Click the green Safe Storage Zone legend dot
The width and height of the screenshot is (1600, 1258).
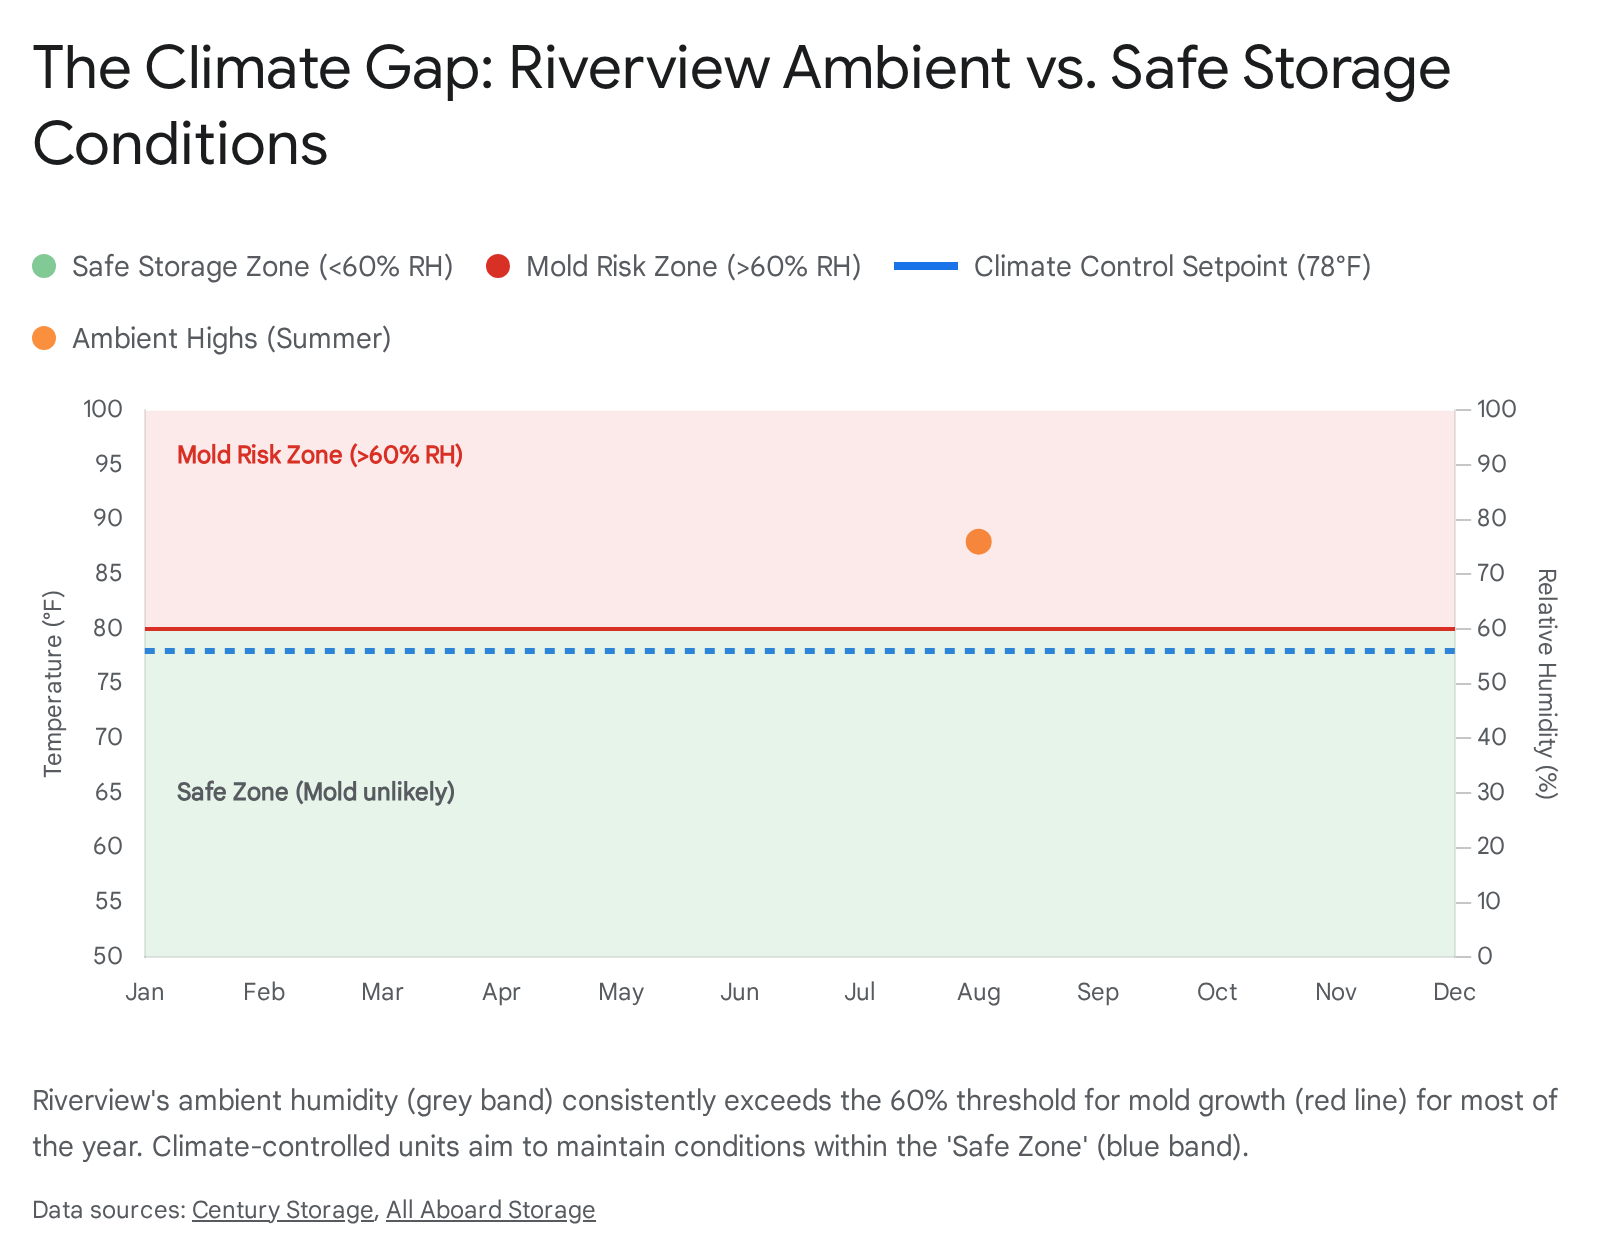(44, 267)
